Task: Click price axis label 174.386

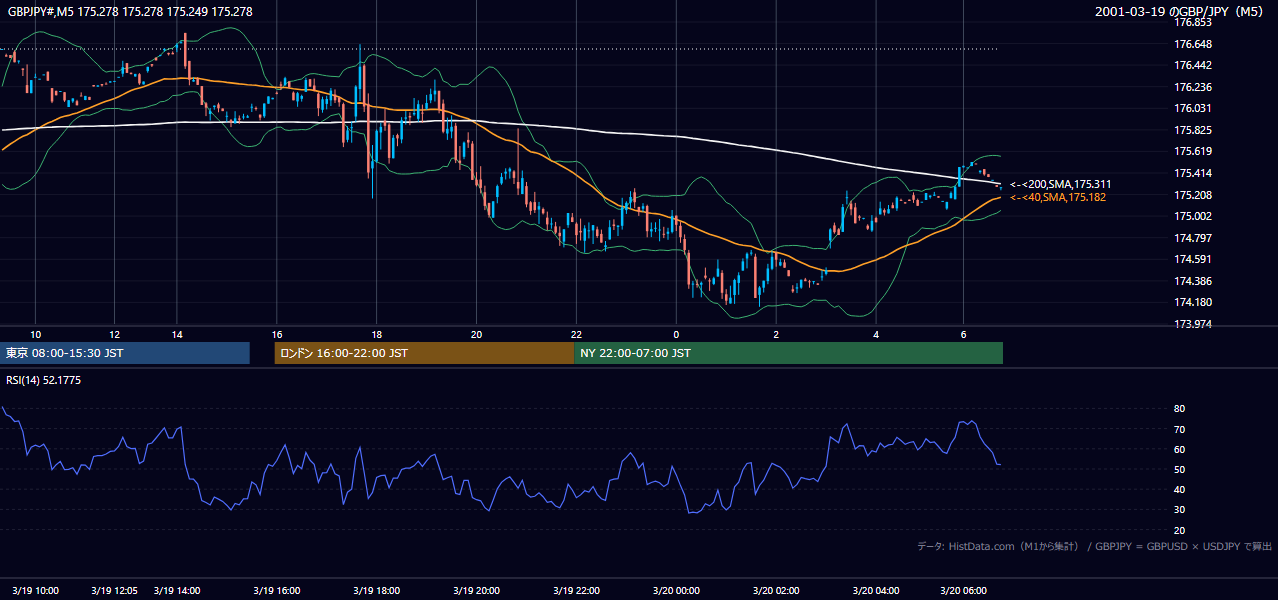Action: (1192, 281)
